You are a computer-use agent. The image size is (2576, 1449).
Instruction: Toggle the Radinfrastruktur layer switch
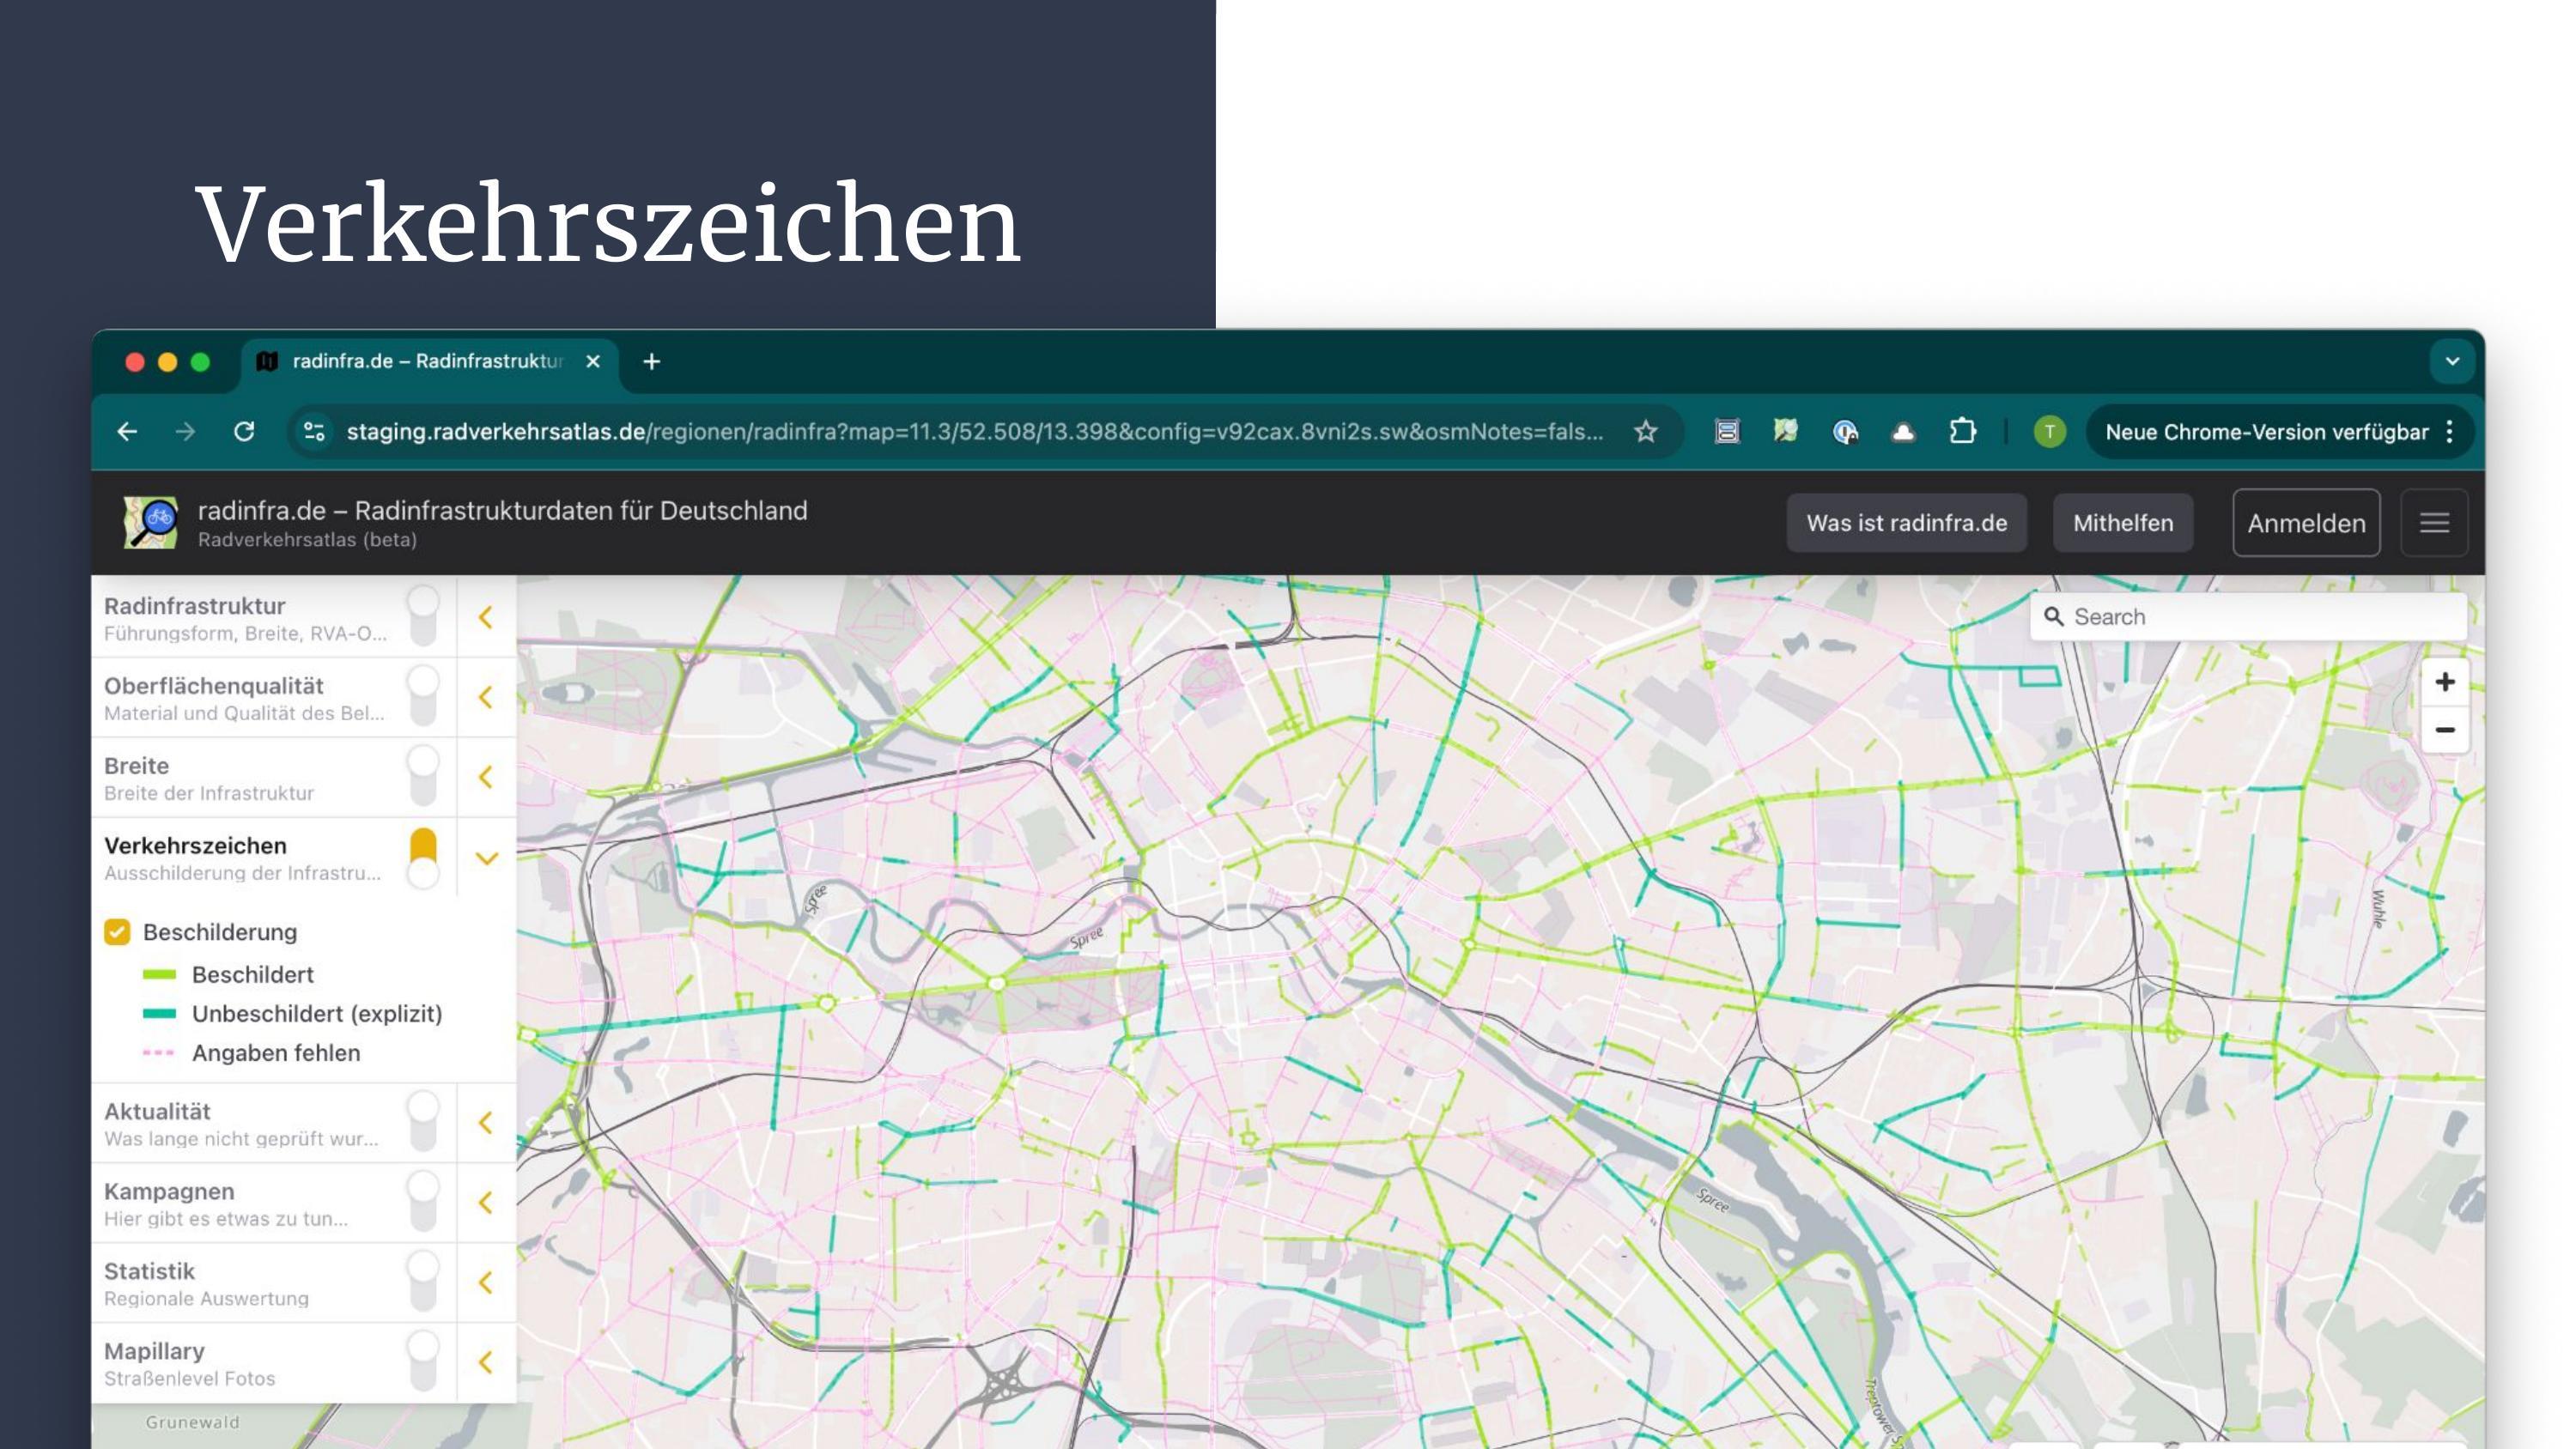423,616
